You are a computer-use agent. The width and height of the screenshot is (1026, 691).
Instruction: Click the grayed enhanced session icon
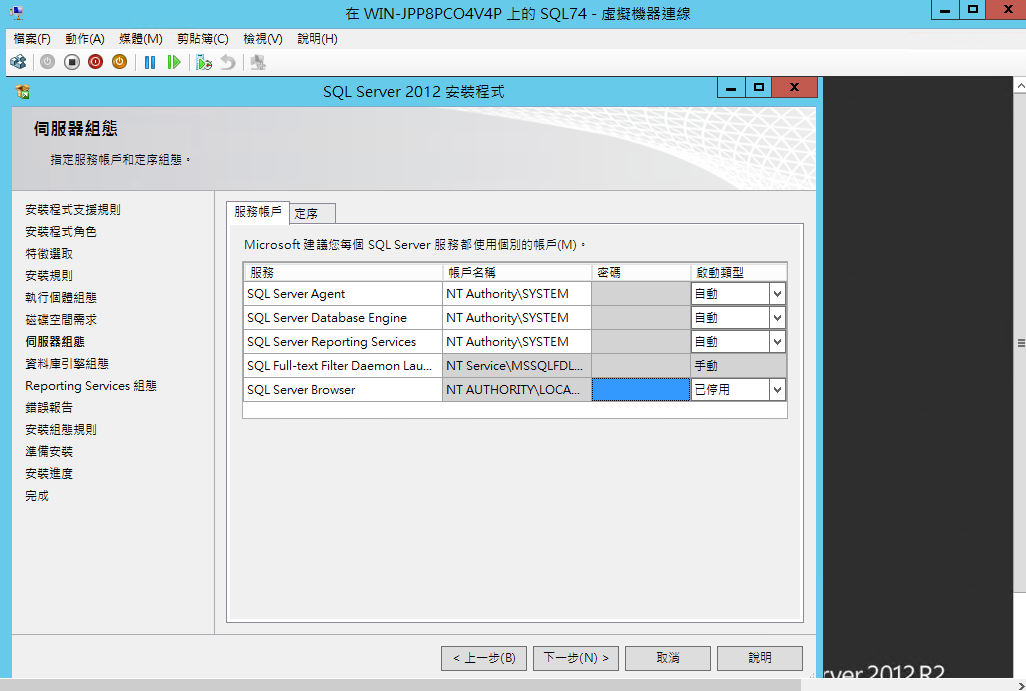tap(258, 62)
